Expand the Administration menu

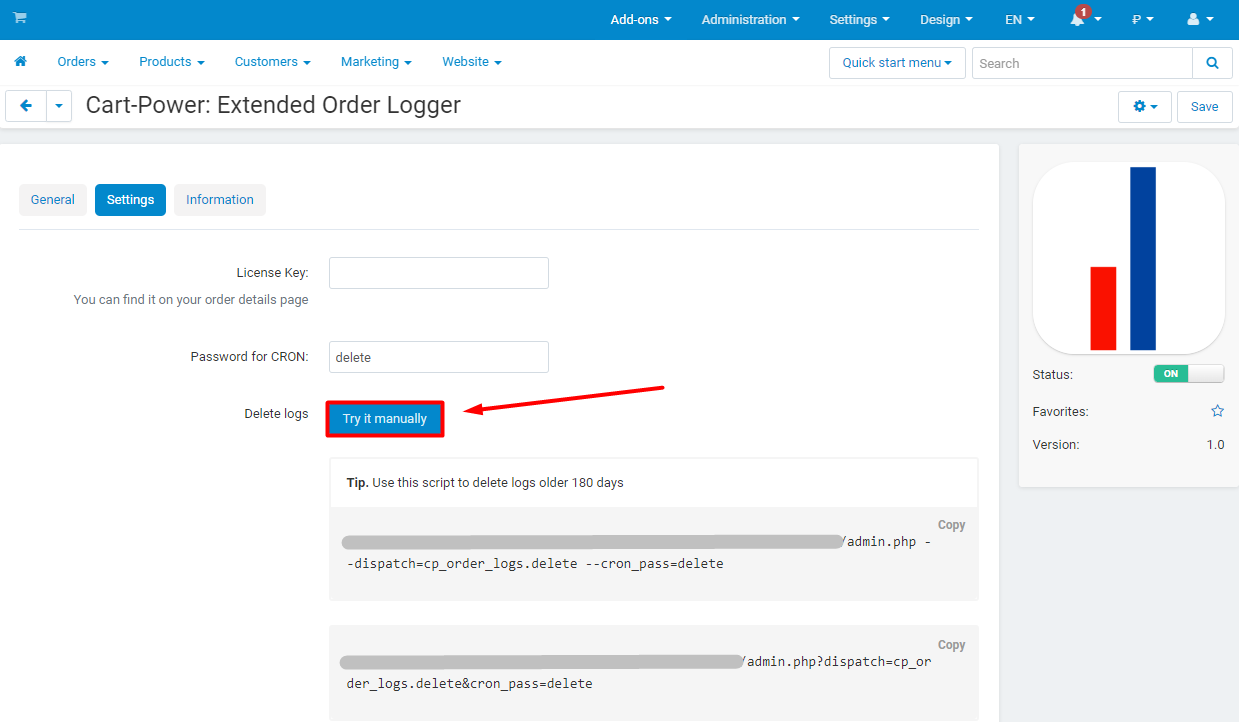751,20
